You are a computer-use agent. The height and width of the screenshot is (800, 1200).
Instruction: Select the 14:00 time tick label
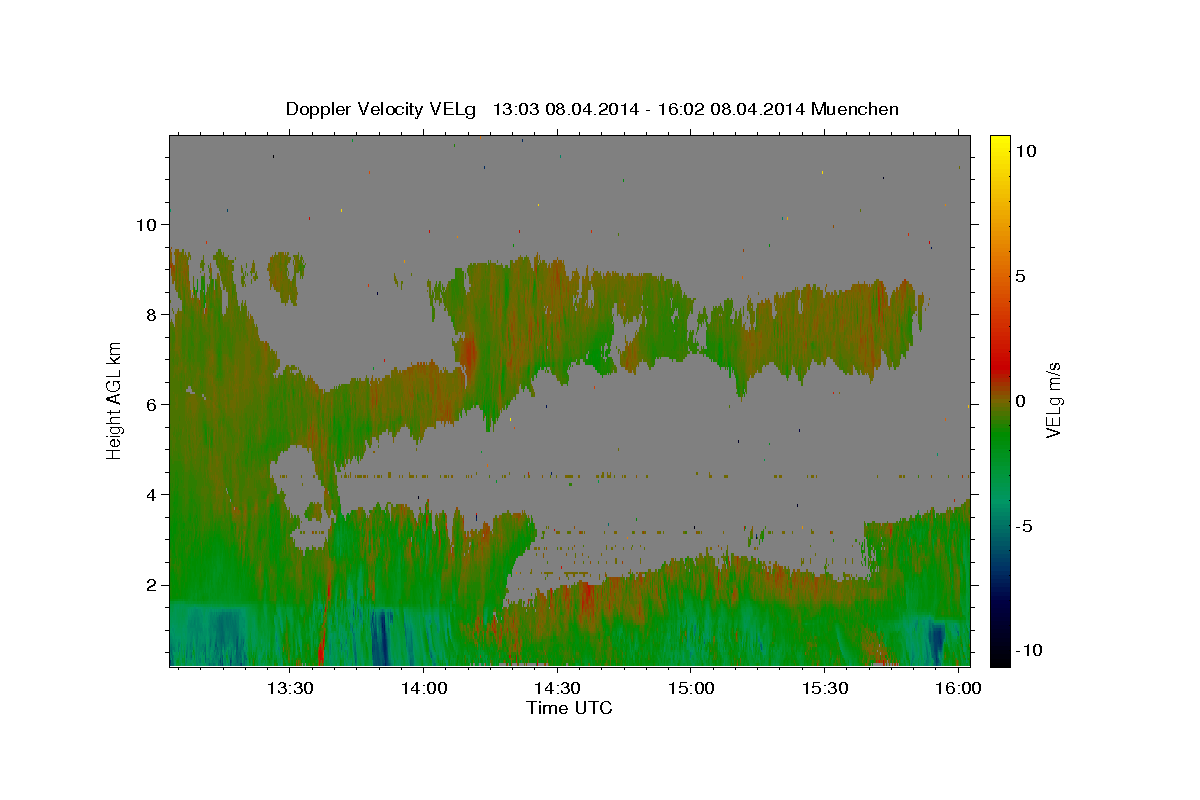(x=423, y=689)
